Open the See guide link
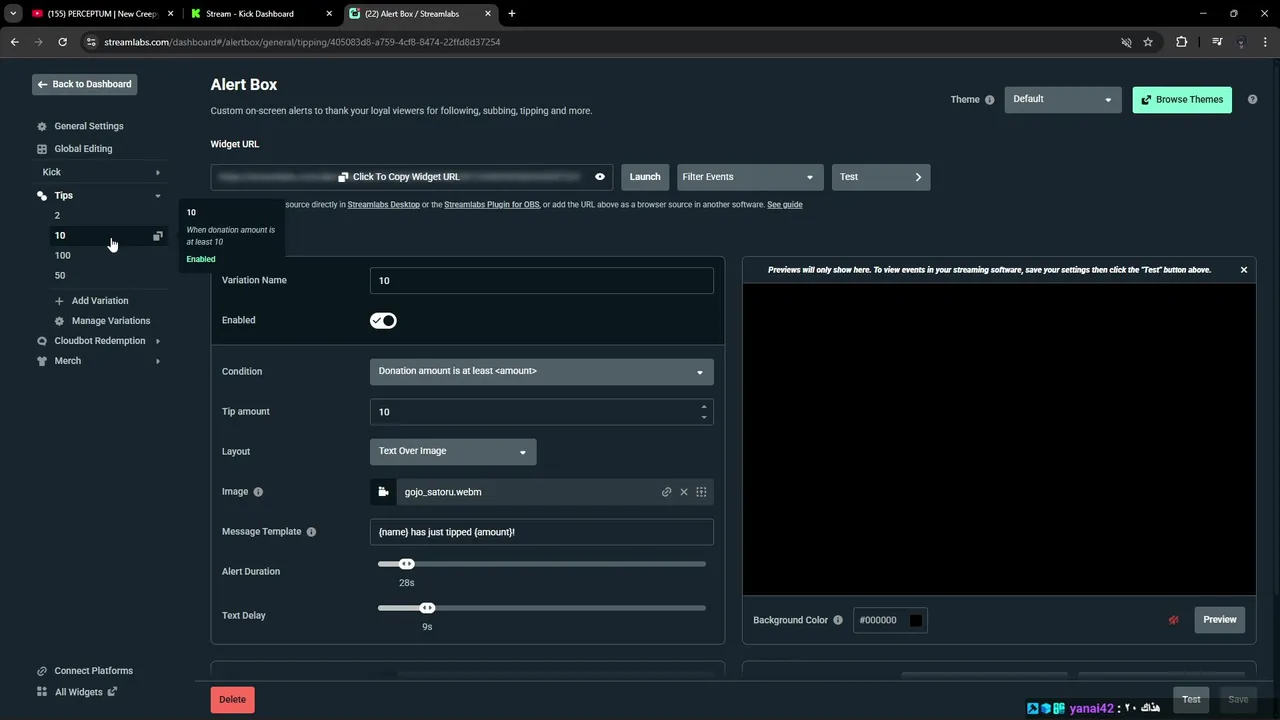1280x720 pixels. 784,205
